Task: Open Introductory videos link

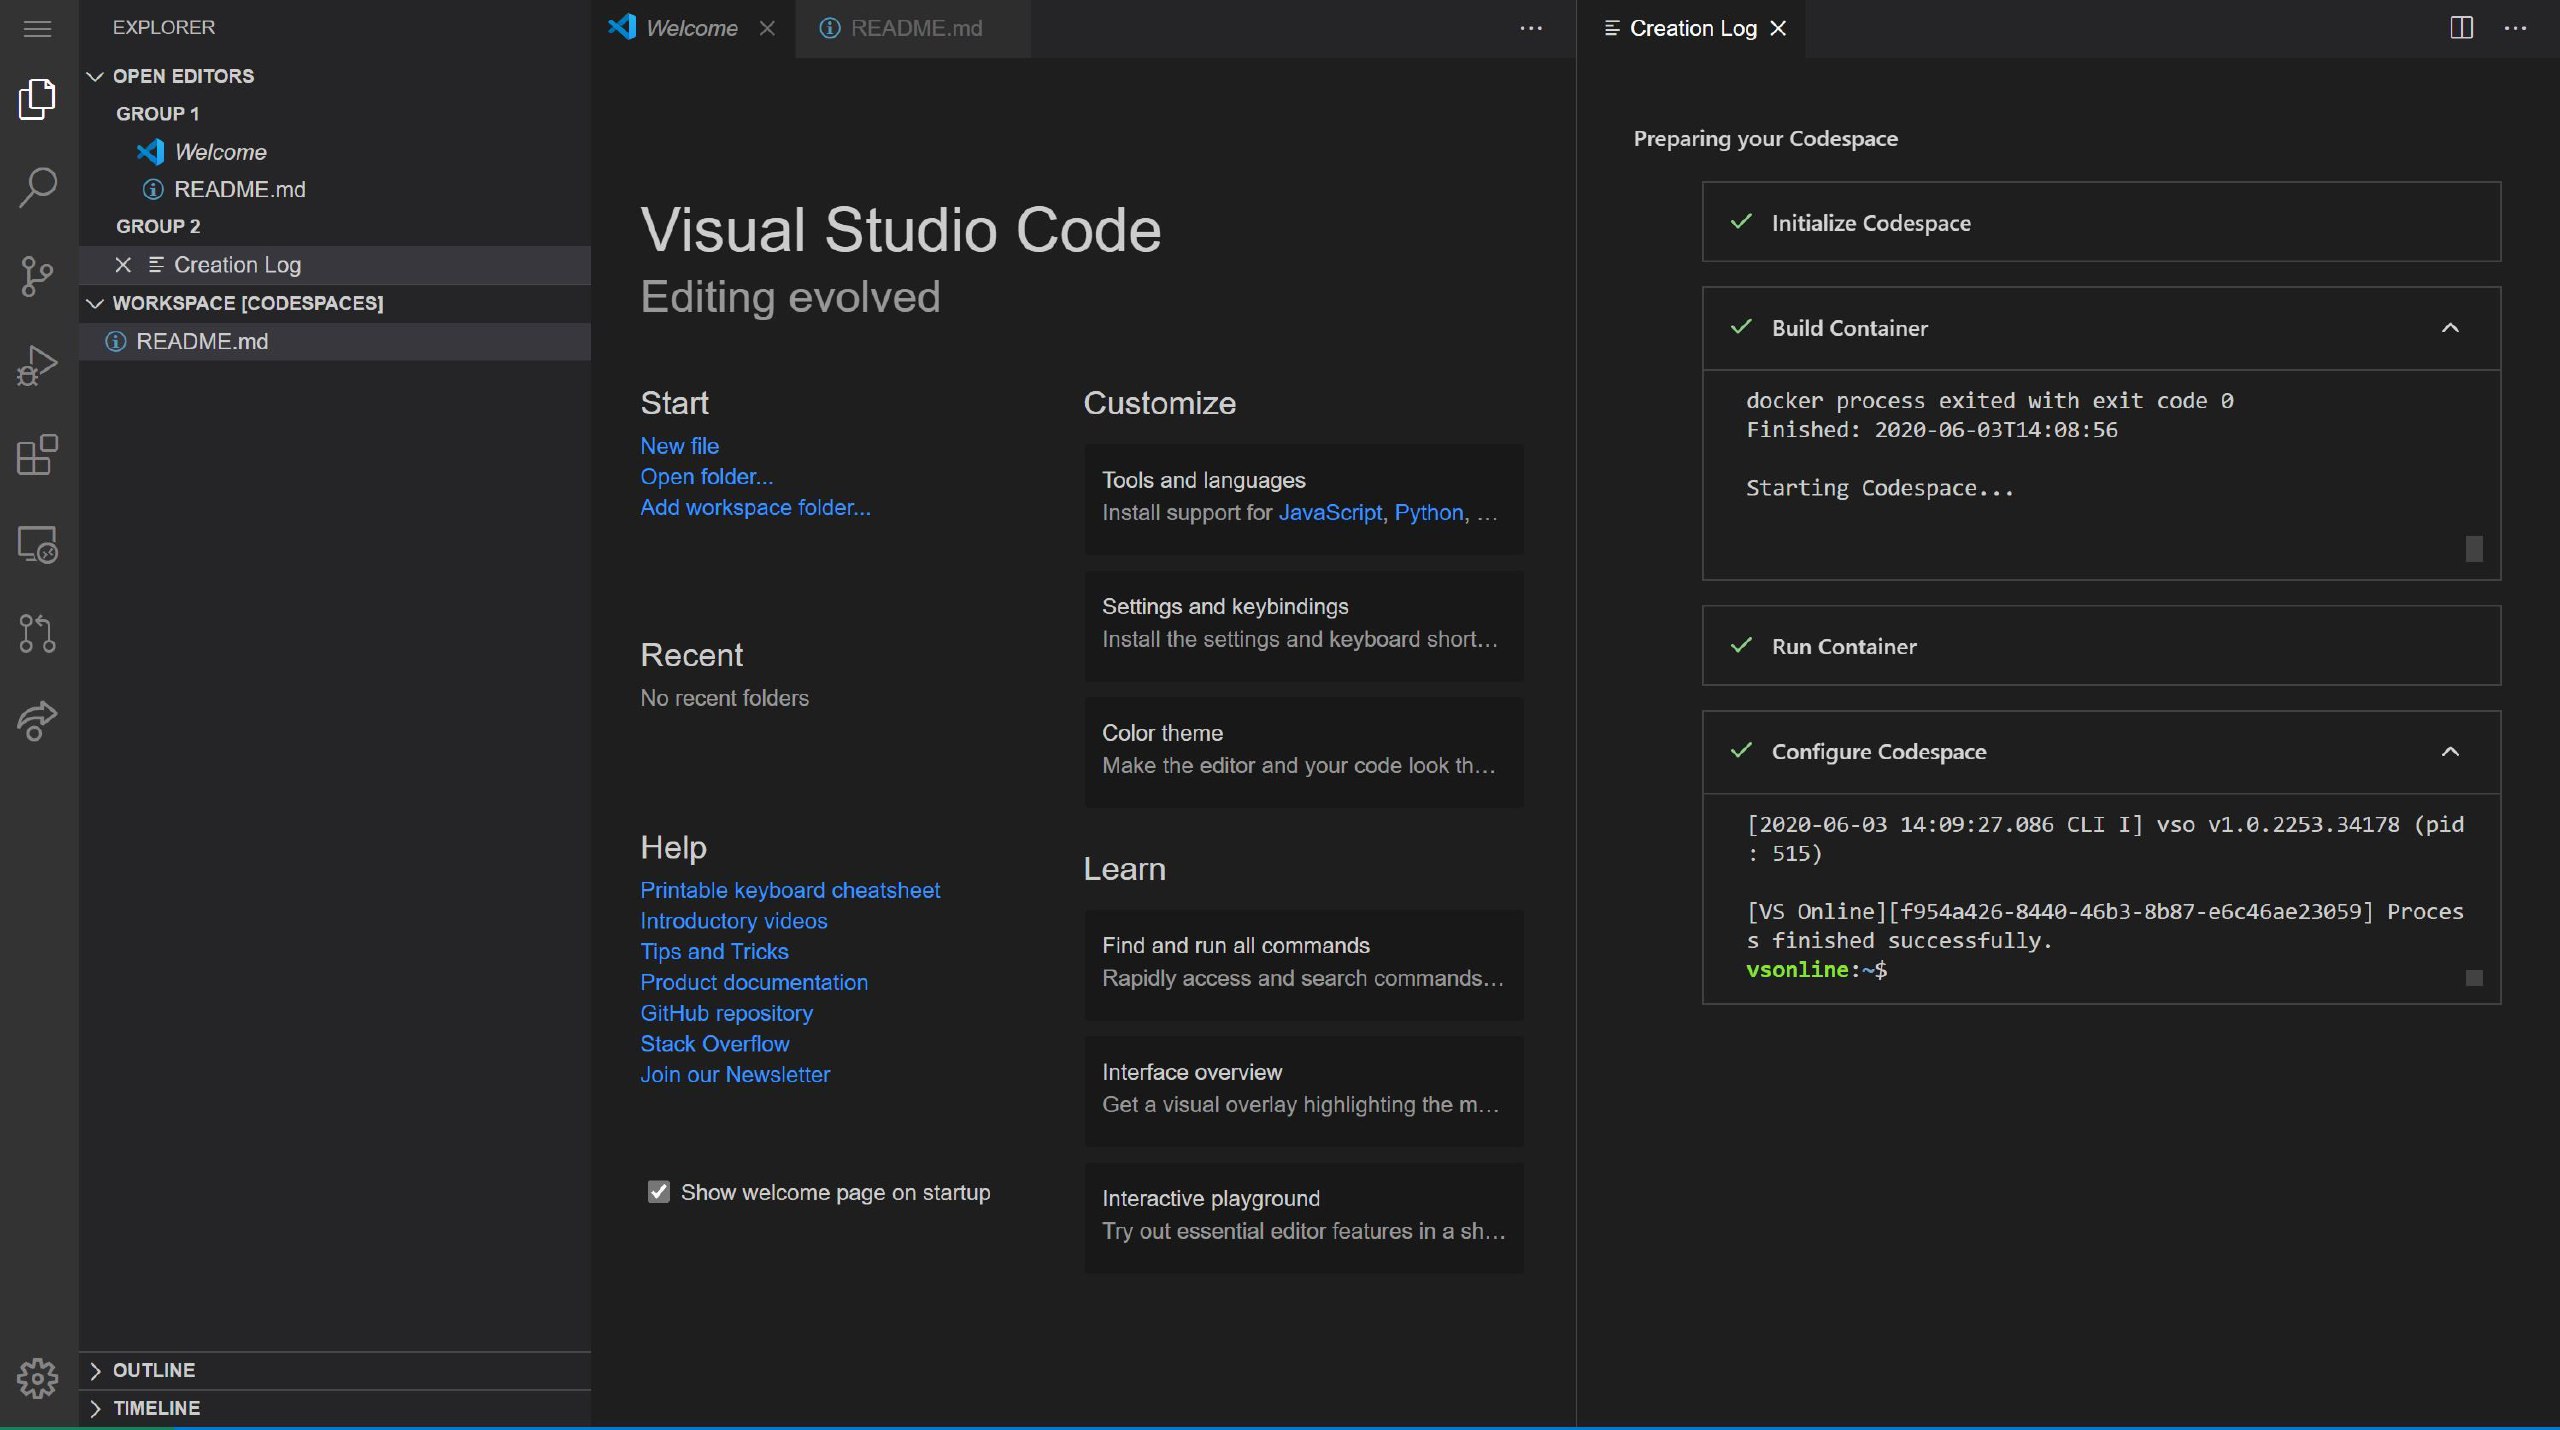Action: pos(733,921)
